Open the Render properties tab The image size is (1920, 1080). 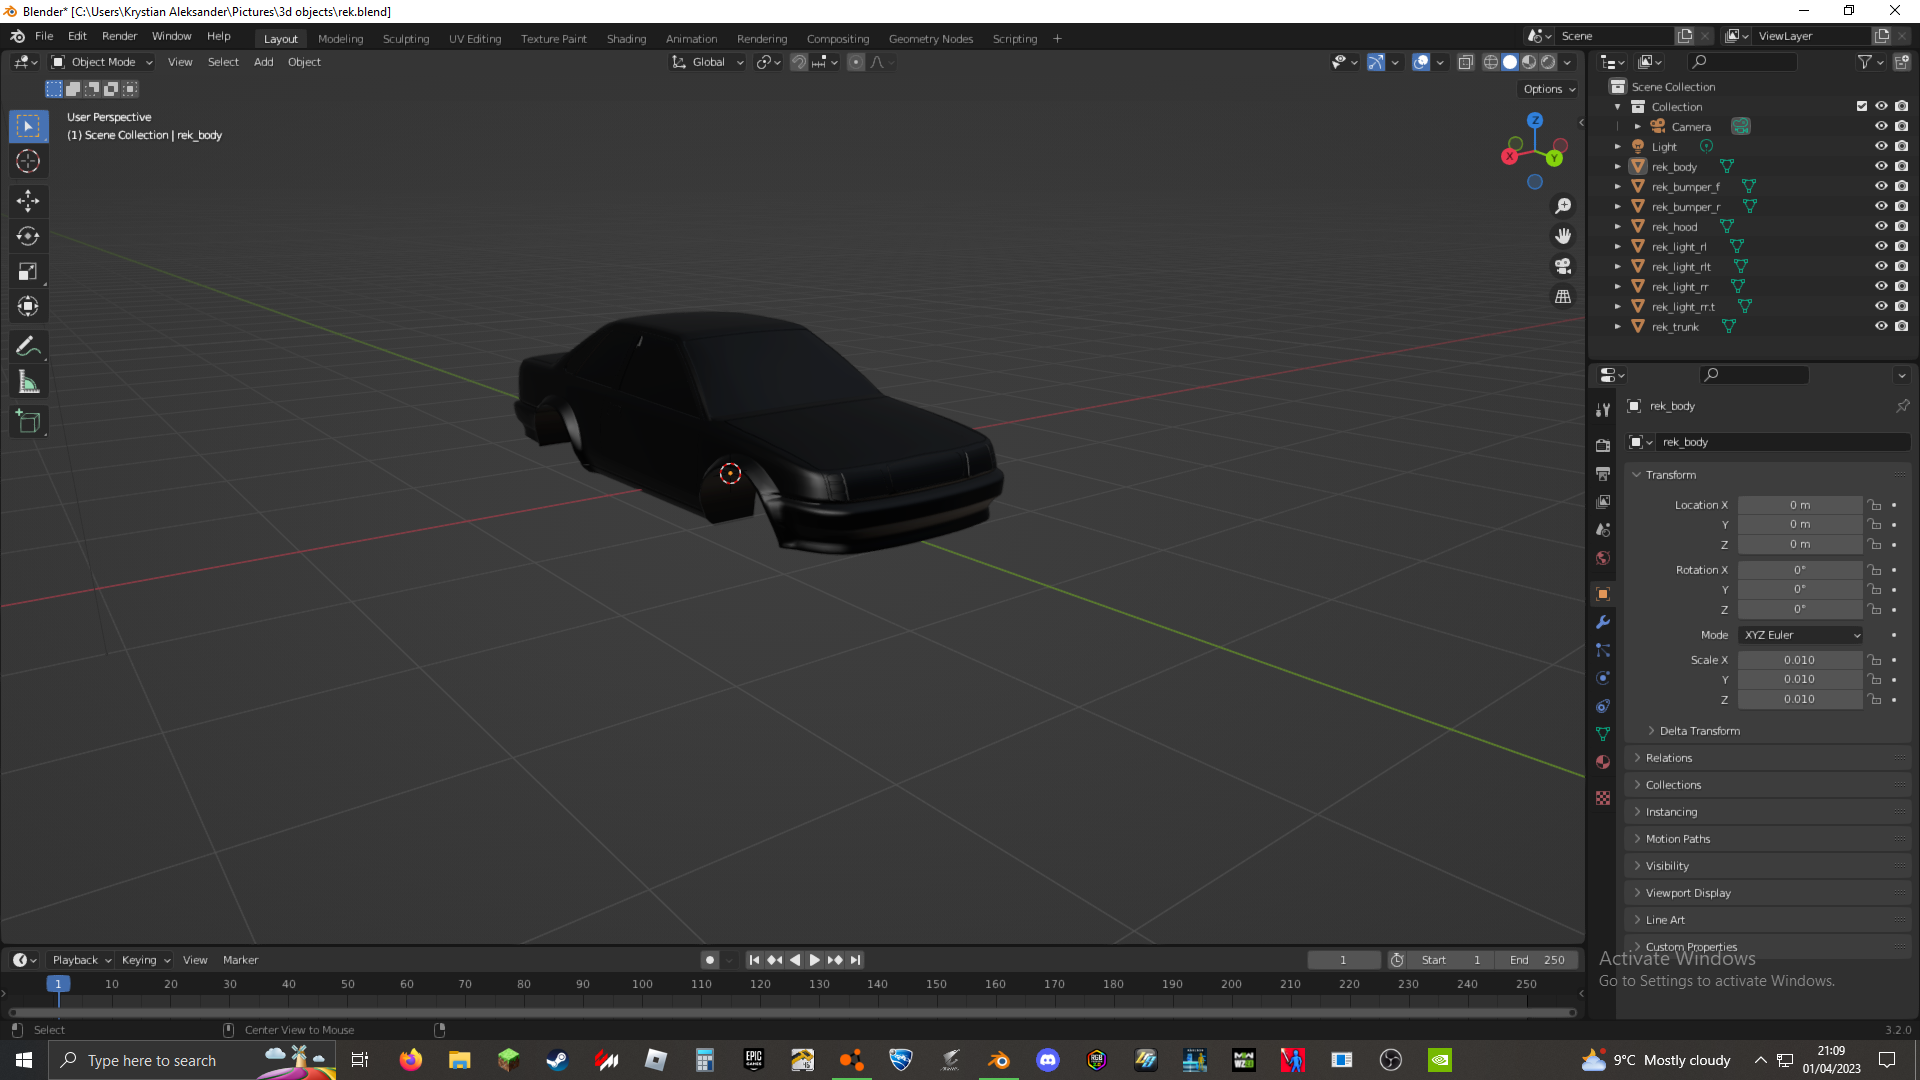(x=1603, y=445)
